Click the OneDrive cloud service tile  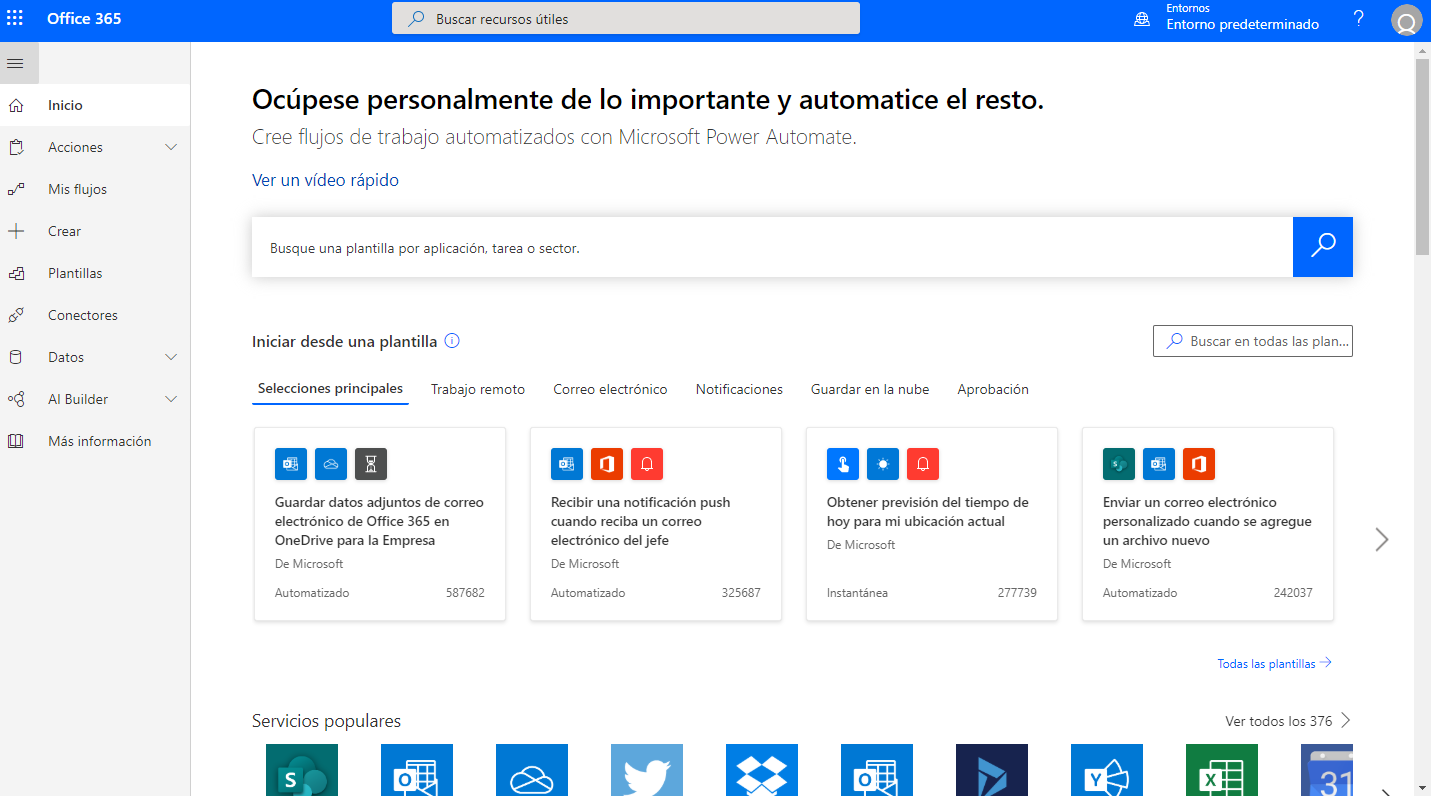532,770
